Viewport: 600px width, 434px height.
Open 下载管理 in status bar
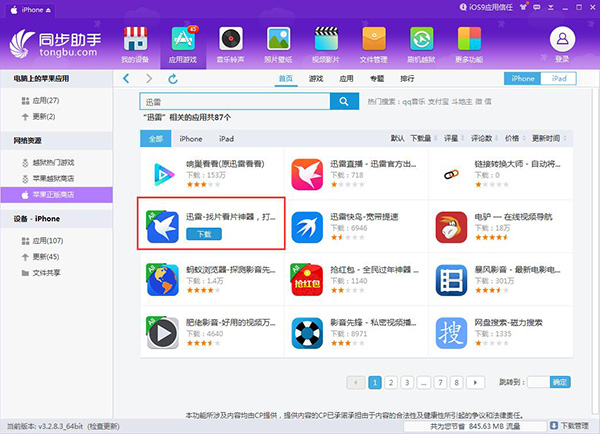pyautogui.click(x=569, y=426)
